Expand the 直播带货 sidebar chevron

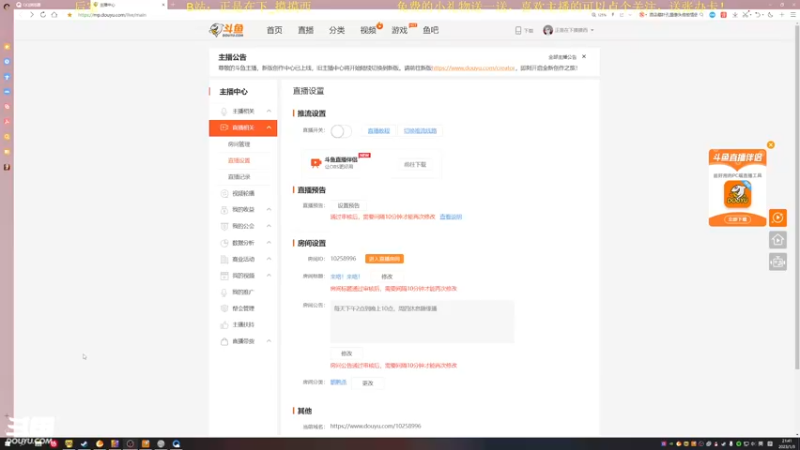269,341
